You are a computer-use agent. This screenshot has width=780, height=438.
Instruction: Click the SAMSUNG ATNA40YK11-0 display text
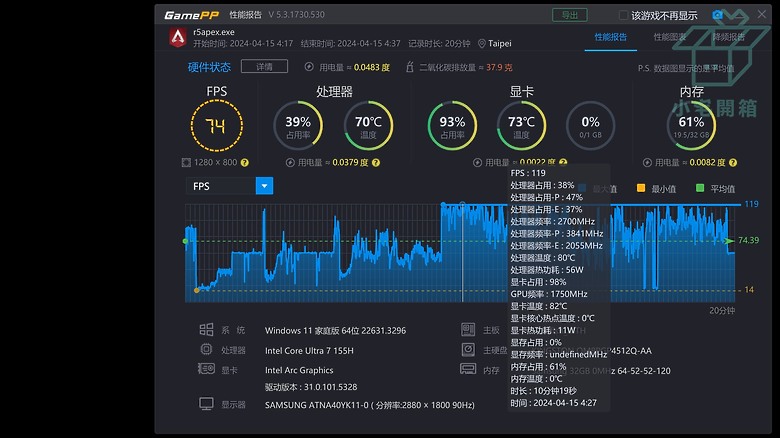tap(370, 405)
